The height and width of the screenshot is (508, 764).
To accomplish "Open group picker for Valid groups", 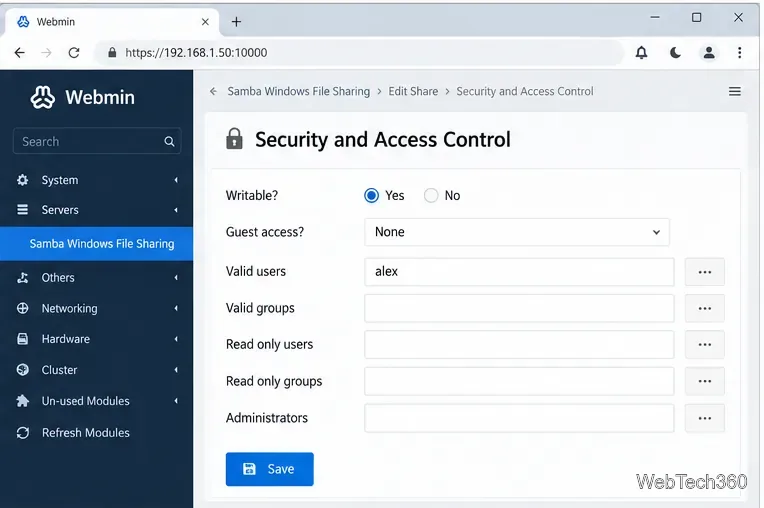I will 705,308.
